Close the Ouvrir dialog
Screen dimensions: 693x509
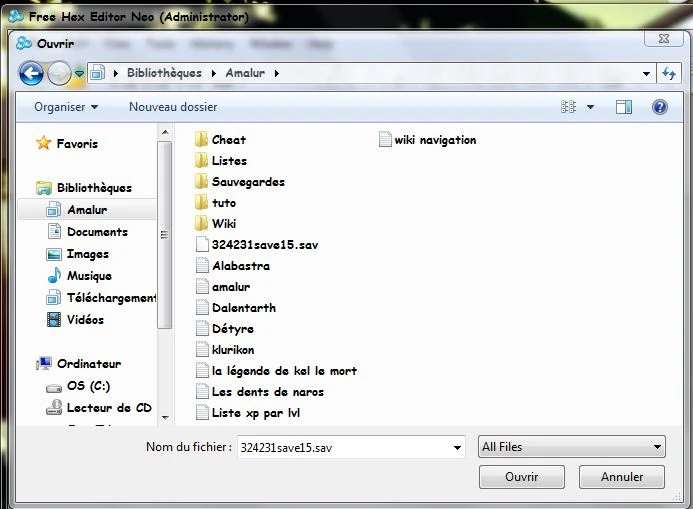[x=664, y=38]
